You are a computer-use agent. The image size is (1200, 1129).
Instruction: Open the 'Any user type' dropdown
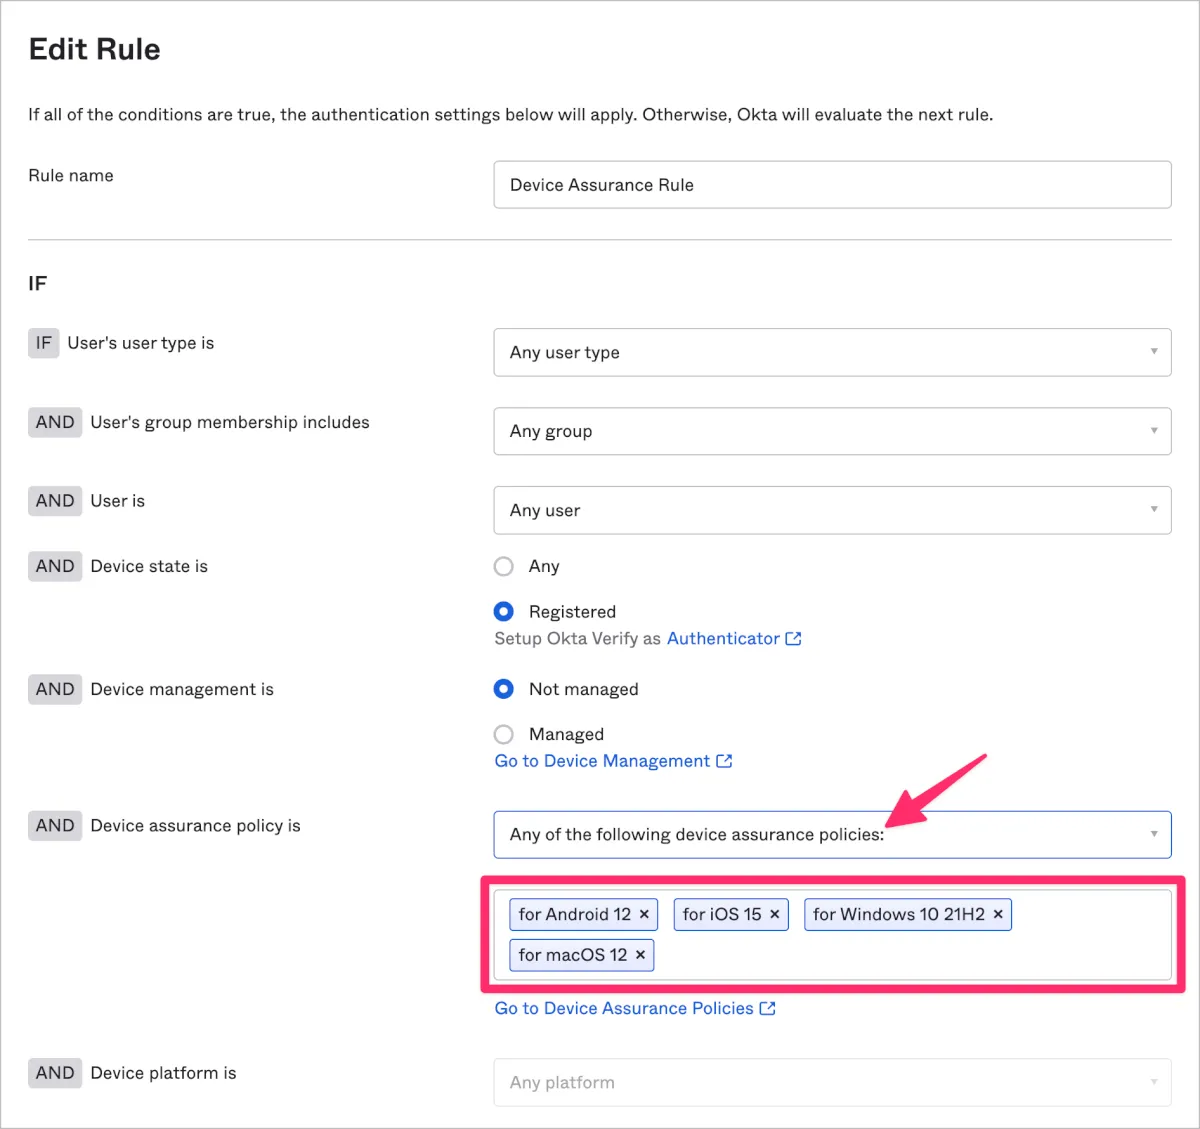click(832, 352)
